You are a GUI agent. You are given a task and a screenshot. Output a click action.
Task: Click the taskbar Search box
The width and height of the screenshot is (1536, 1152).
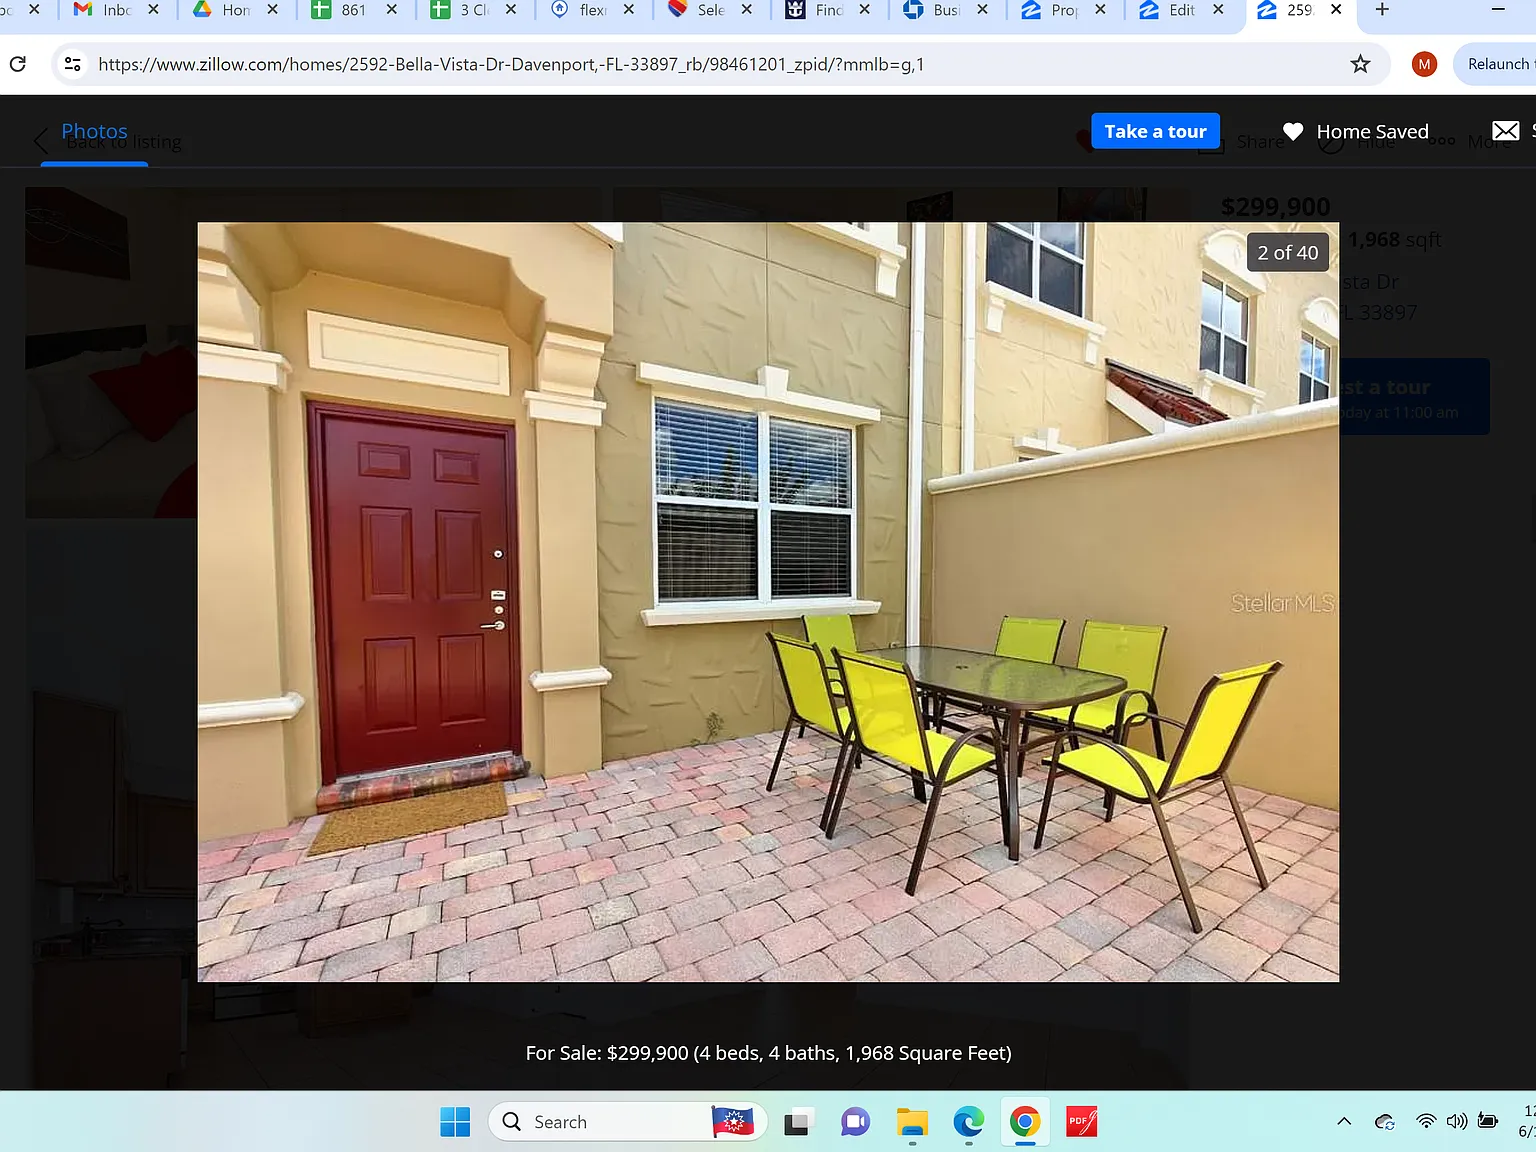[x=628, y=1122]
